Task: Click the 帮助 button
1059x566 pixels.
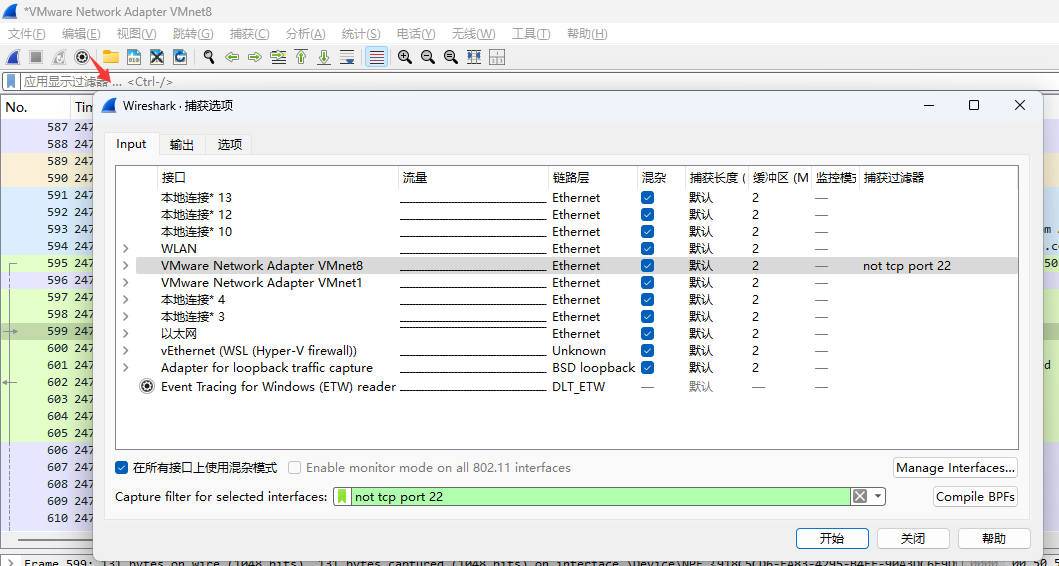Action: pos(994,538)
